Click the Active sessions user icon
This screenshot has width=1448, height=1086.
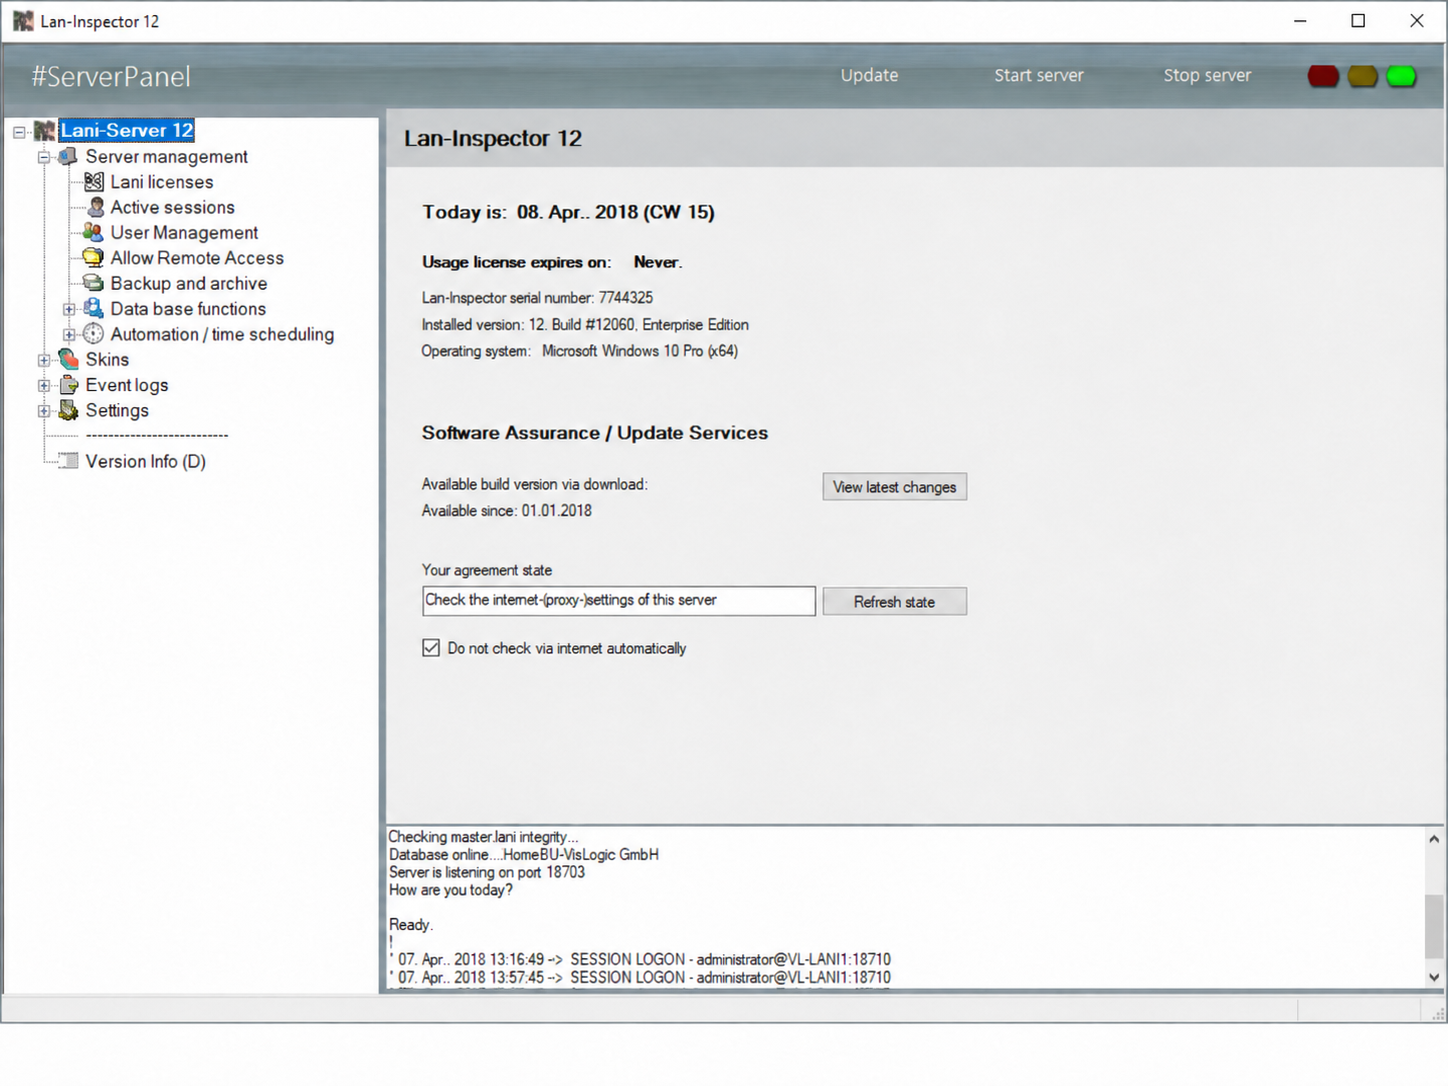click(95, 207)
